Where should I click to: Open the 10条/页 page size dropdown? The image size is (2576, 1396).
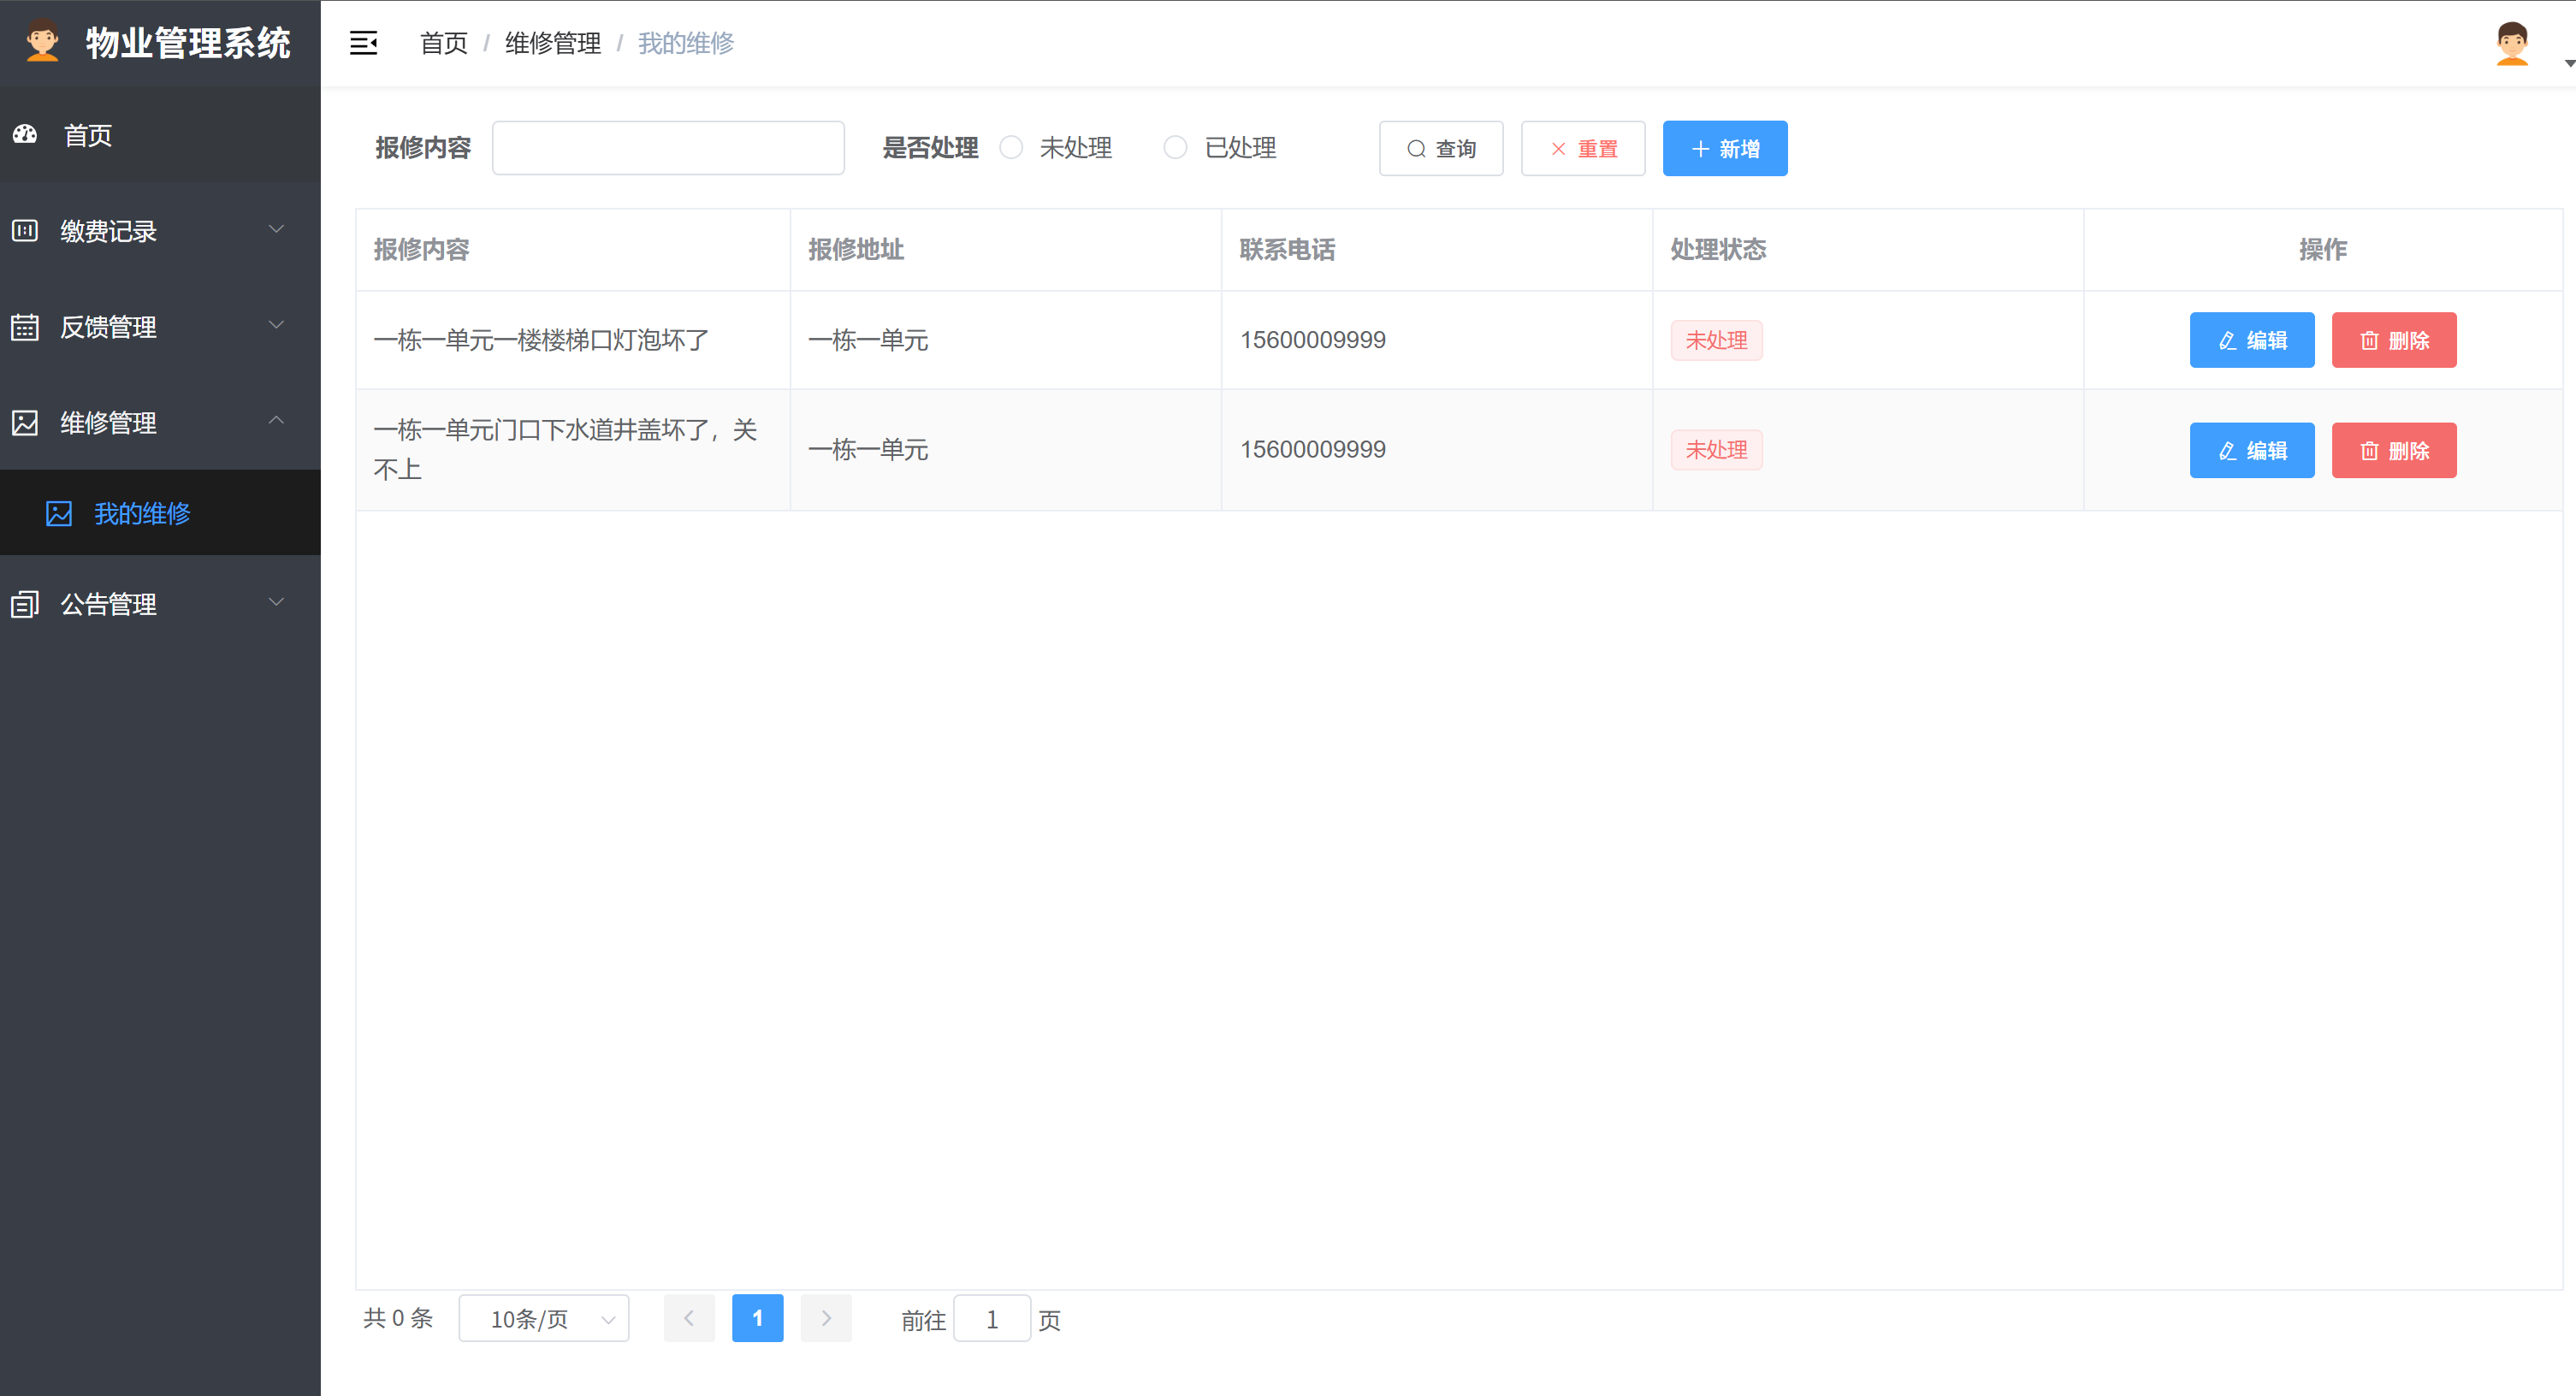[544, 1319]
